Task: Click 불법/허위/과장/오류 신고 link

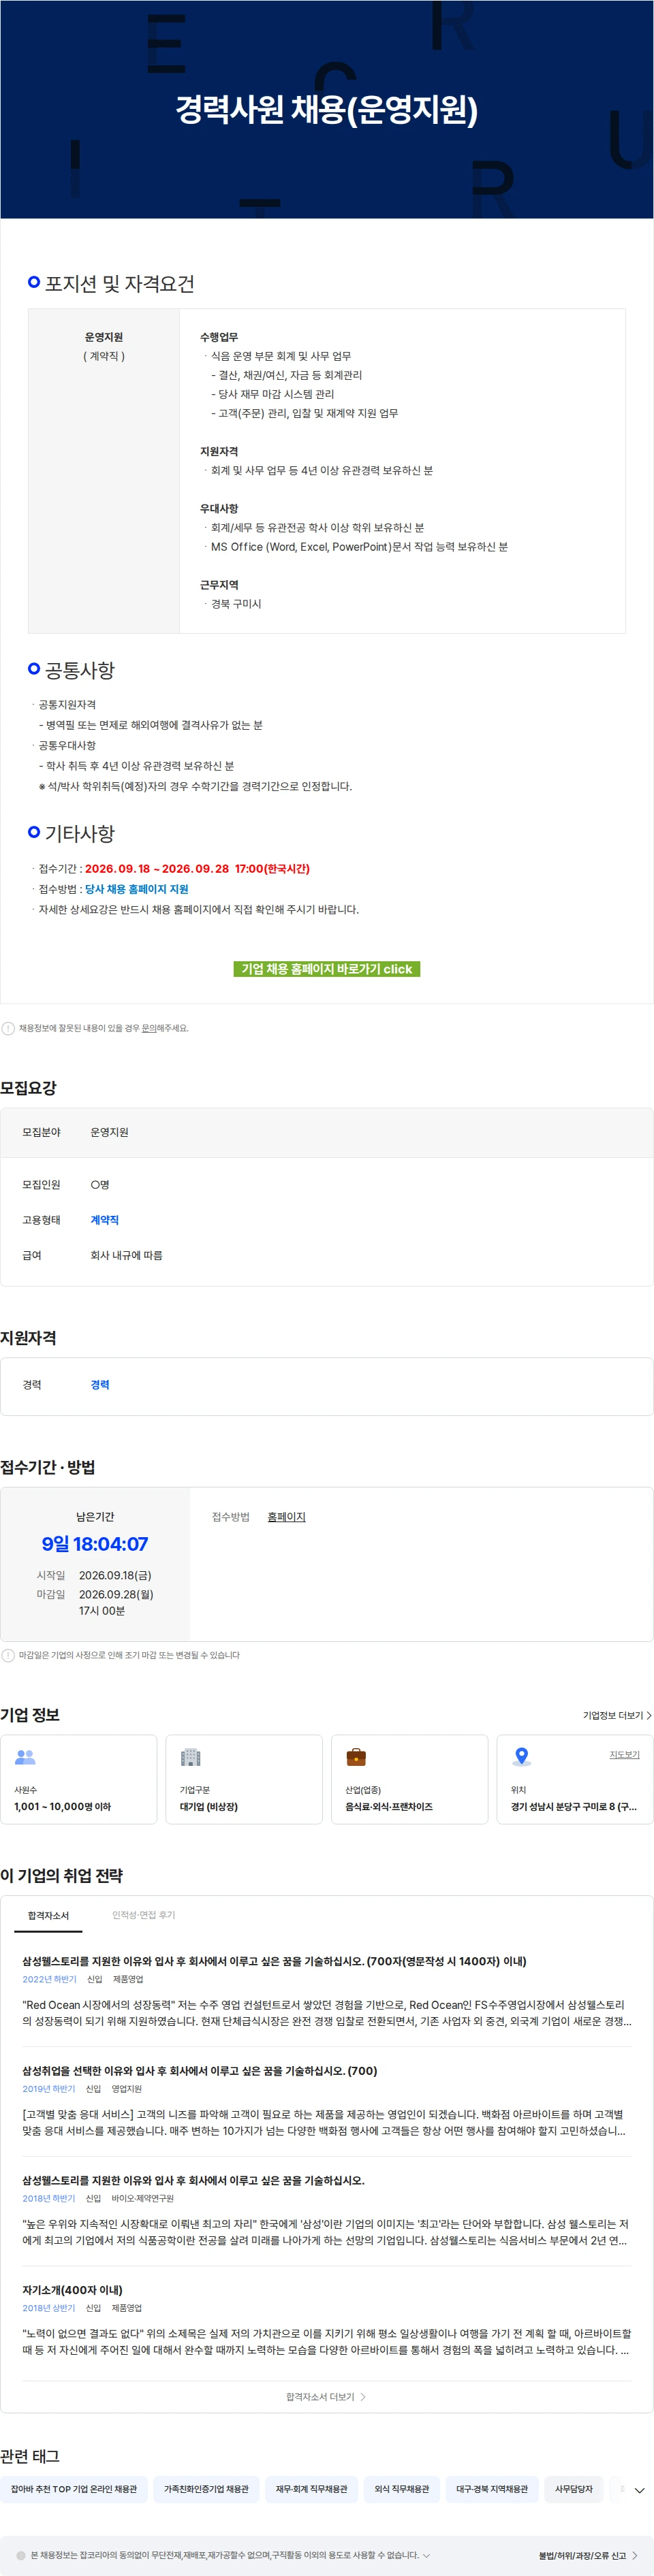Action: click(x=588, y=2555)
